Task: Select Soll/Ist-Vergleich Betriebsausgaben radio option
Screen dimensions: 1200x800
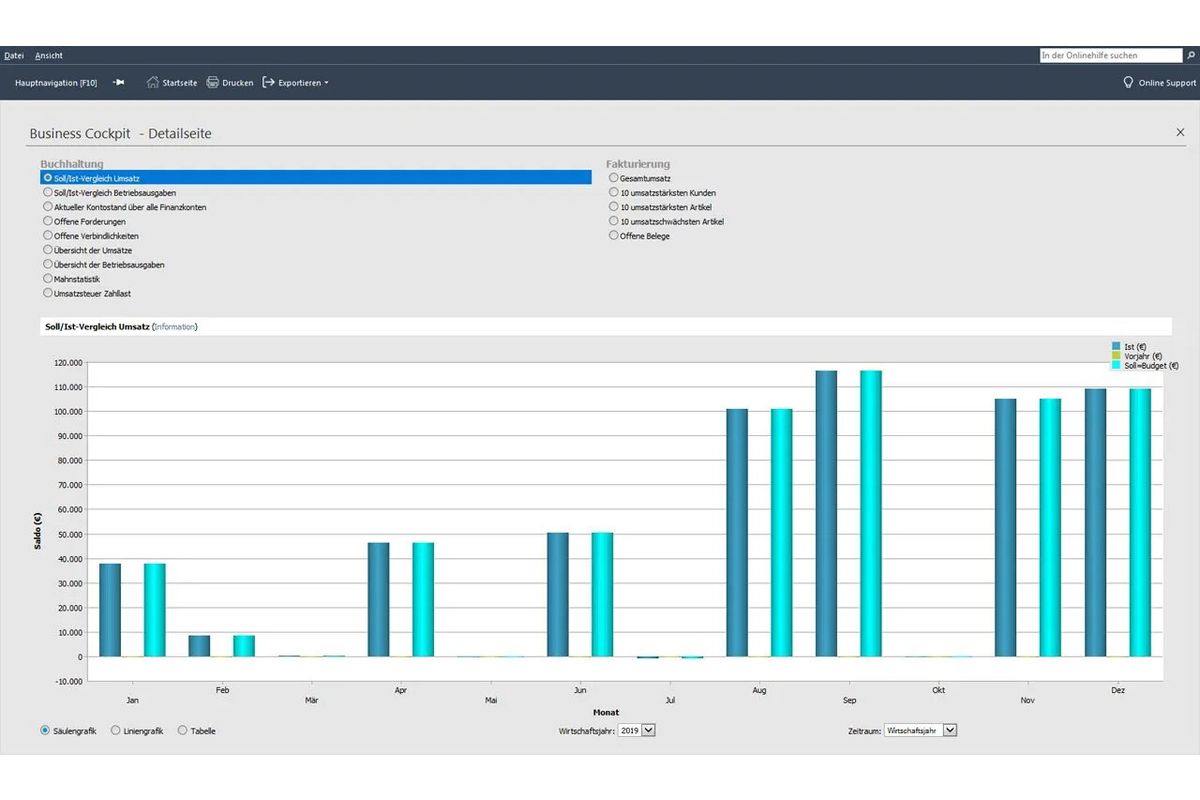Action: (x=47, y=192)
